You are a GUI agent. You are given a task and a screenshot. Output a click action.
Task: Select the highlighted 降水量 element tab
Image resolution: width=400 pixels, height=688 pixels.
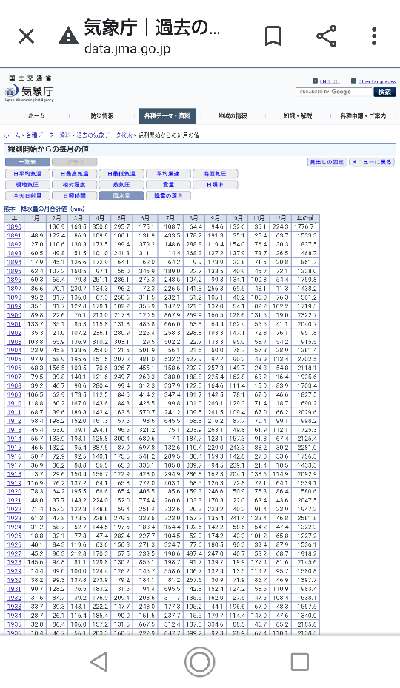point(121,196)
